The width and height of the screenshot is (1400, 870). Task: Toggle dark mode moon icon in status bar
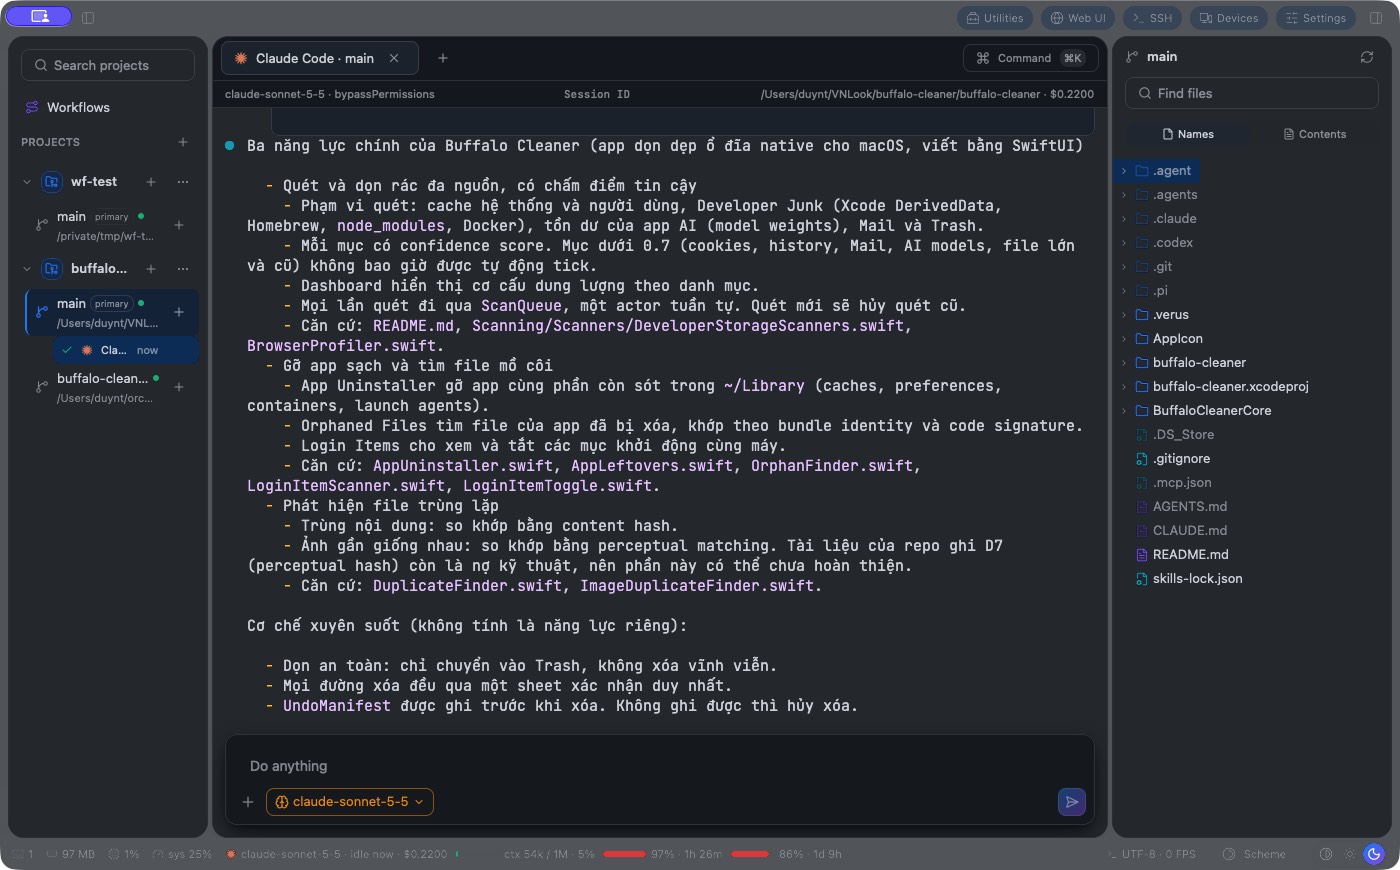(1375, 854)
